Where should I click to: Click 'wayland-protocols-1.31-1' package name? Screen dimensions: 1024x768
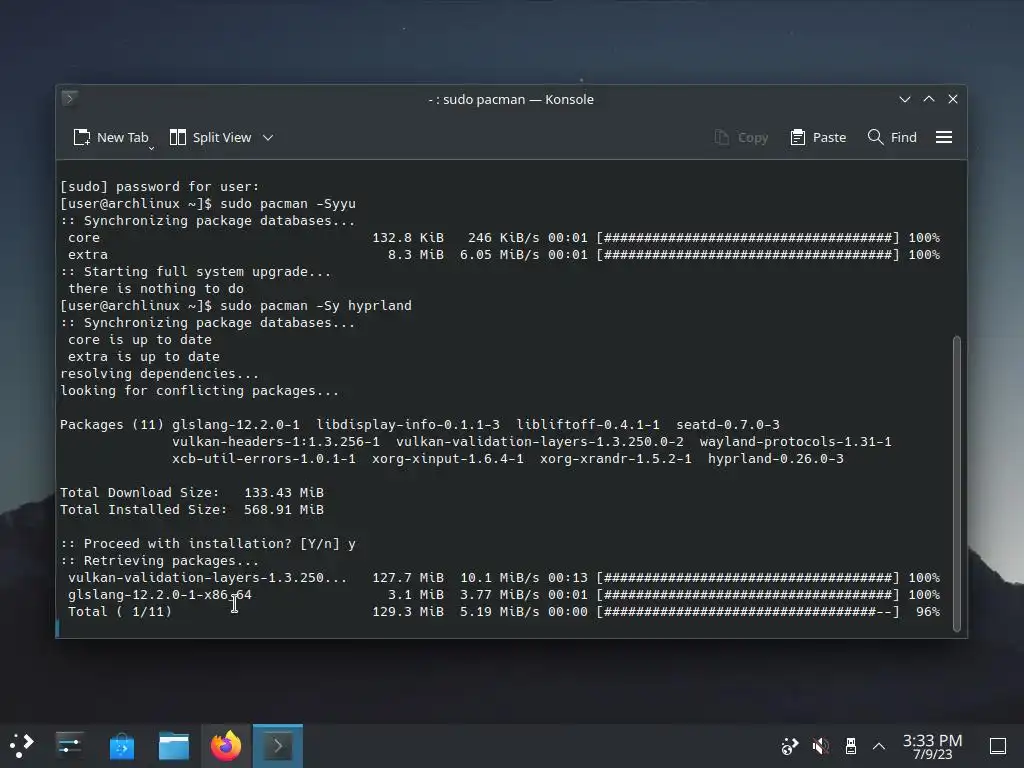click(x=795, y=441)
